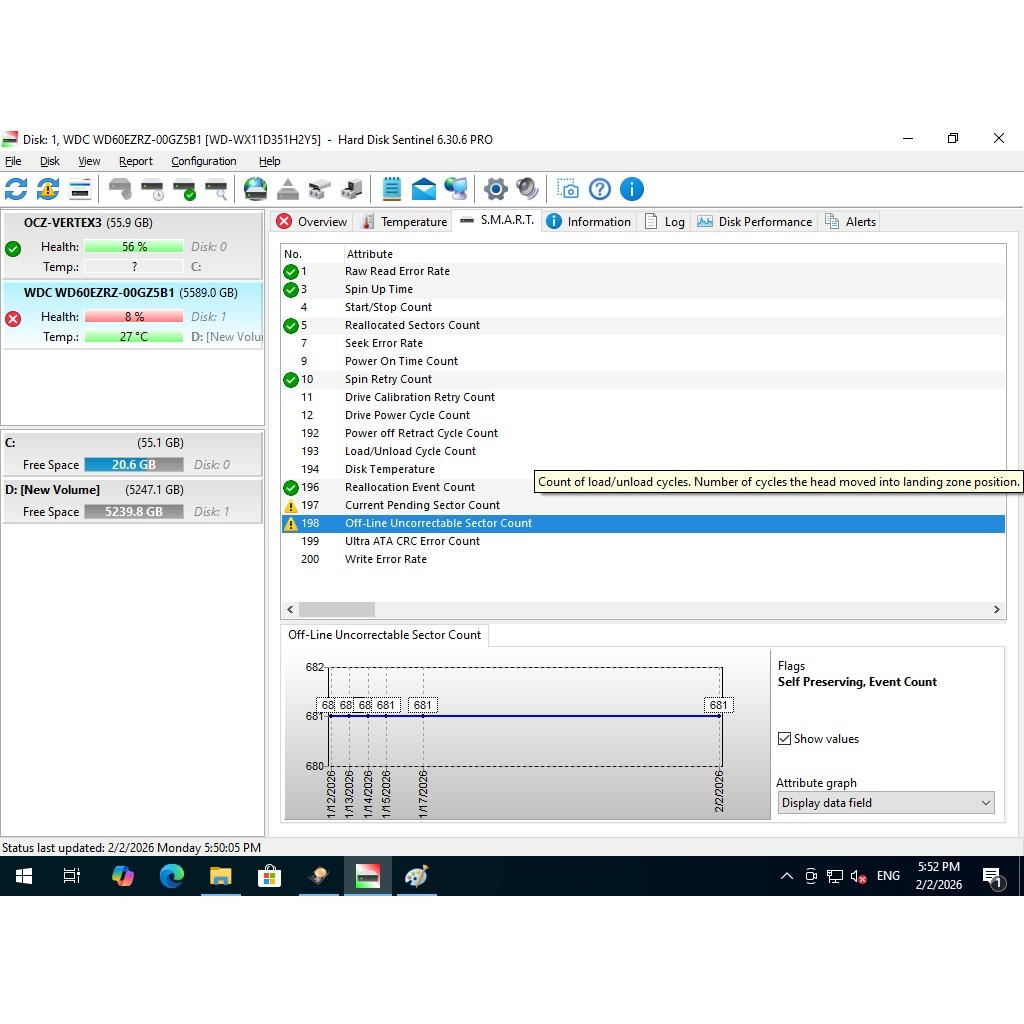The image size is (1024, 1024).
Task: Open the Disk Performance tab
Action: click(755, 222)
